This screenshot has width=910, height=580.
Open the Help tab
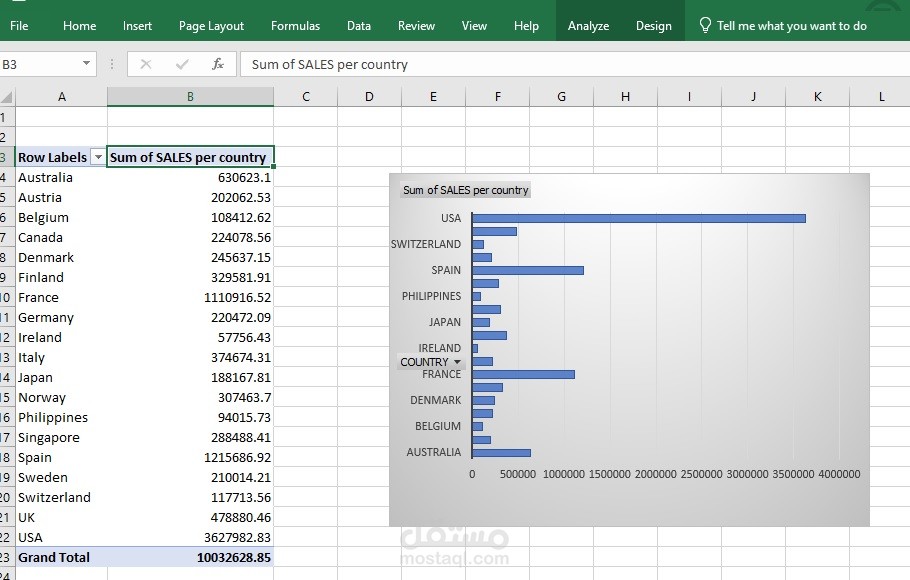pos(526,26)
